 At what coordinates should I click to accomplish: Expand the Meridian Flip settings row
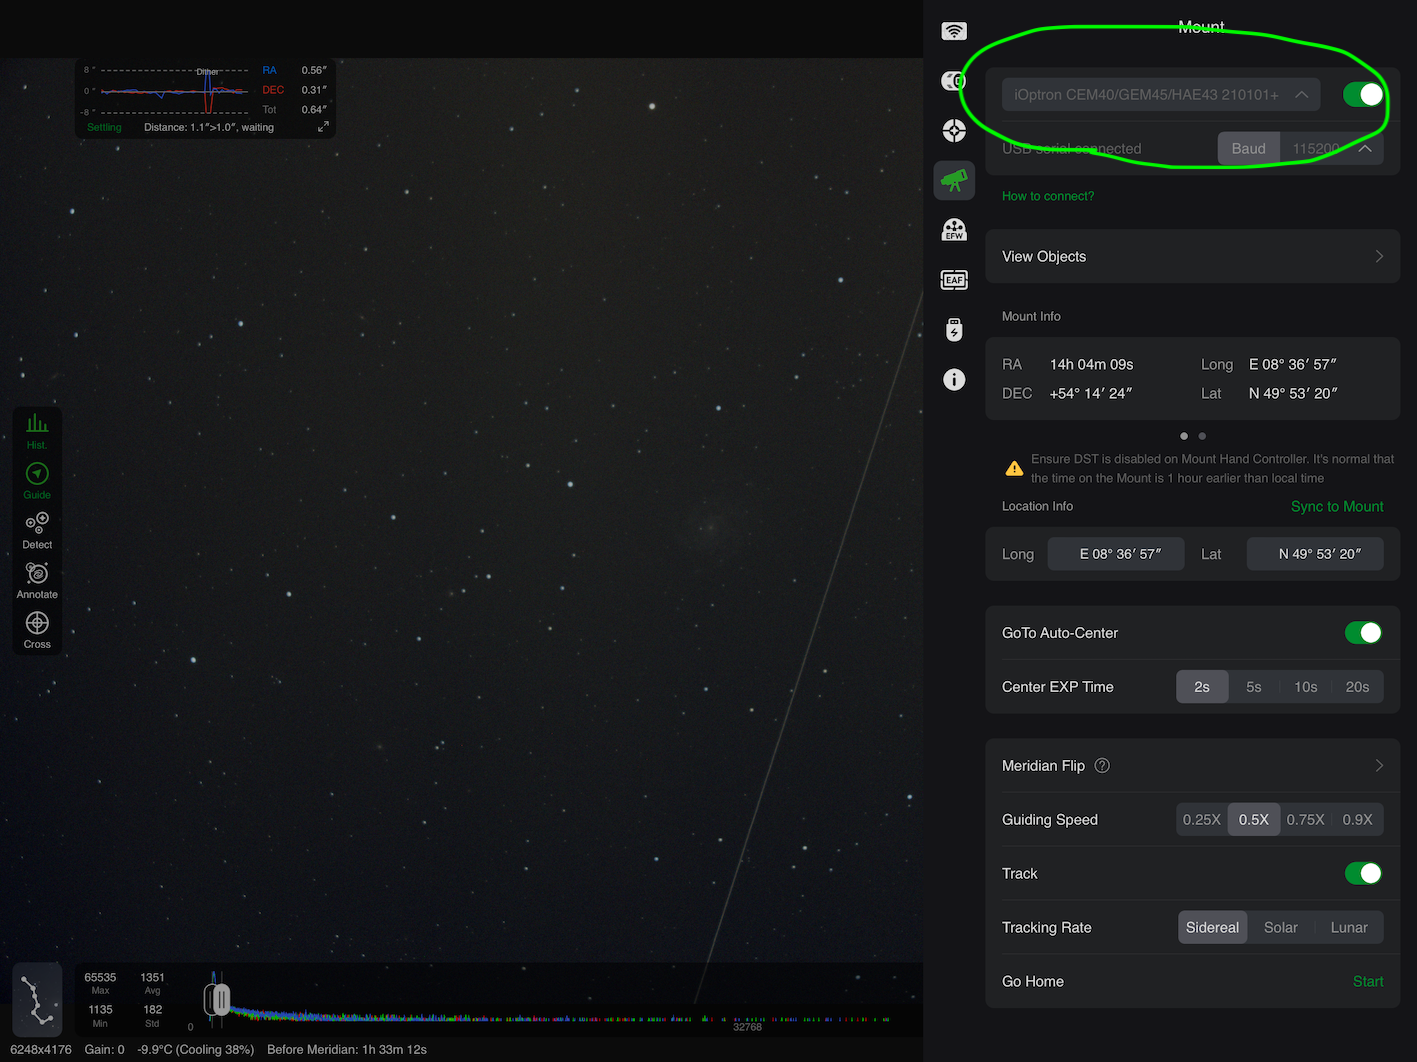[x=1193, y=765]
